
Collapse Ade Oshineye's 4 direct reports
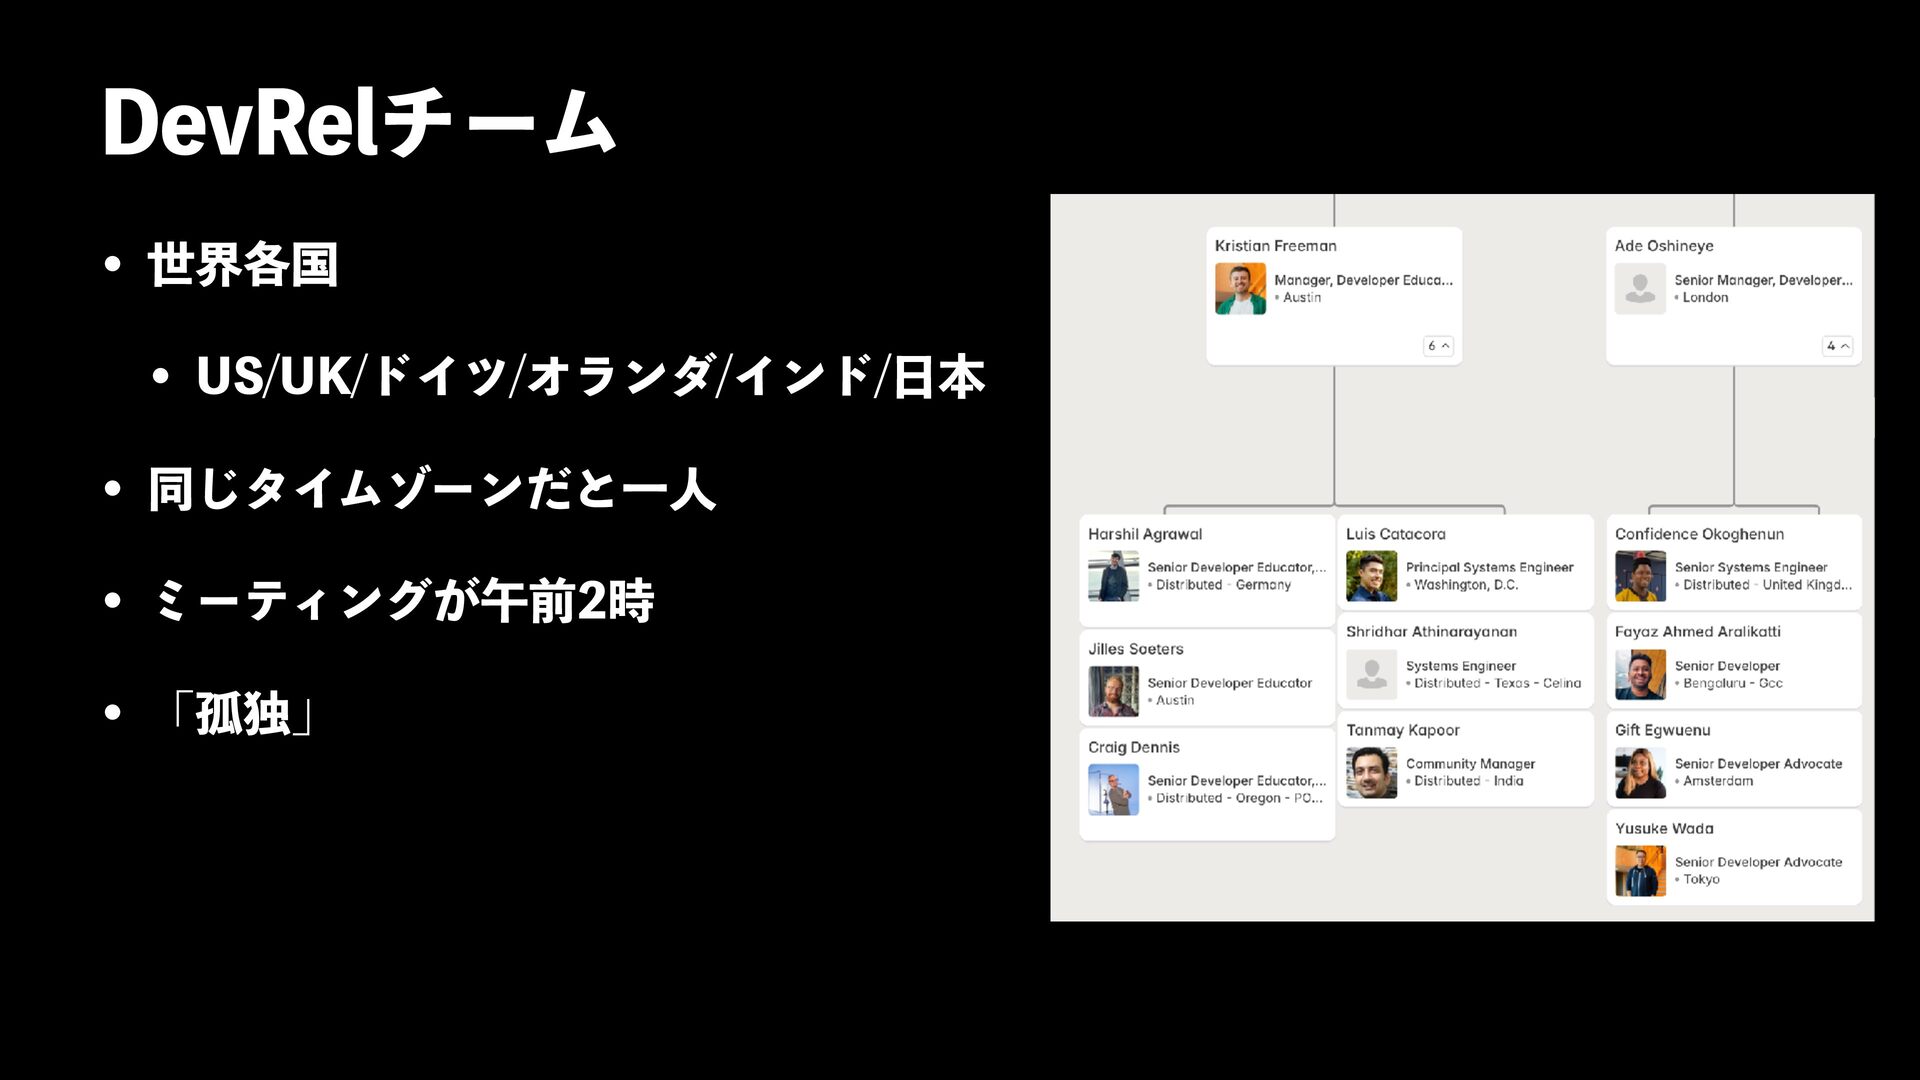(1838, 346)
